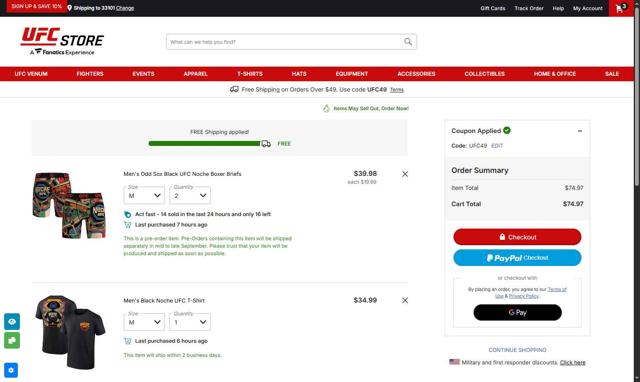Open the FIGHTERS menu
Viewport: 640px width, 382px height.
(90, 74)
